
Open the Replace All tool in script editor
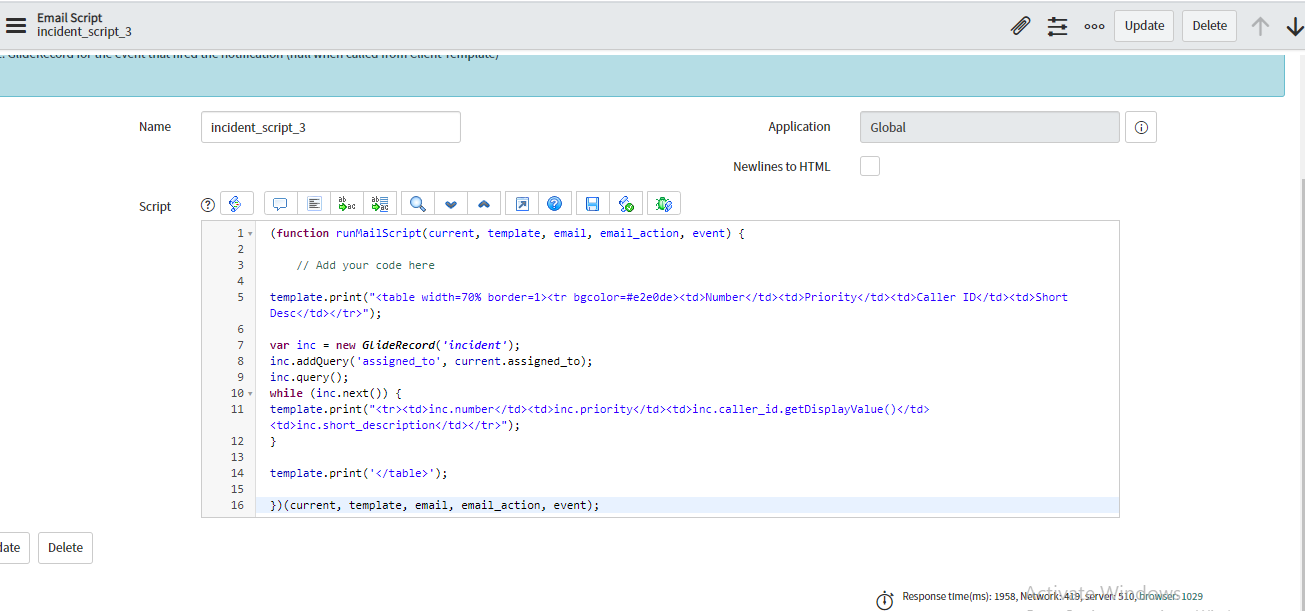click(380, 204)
